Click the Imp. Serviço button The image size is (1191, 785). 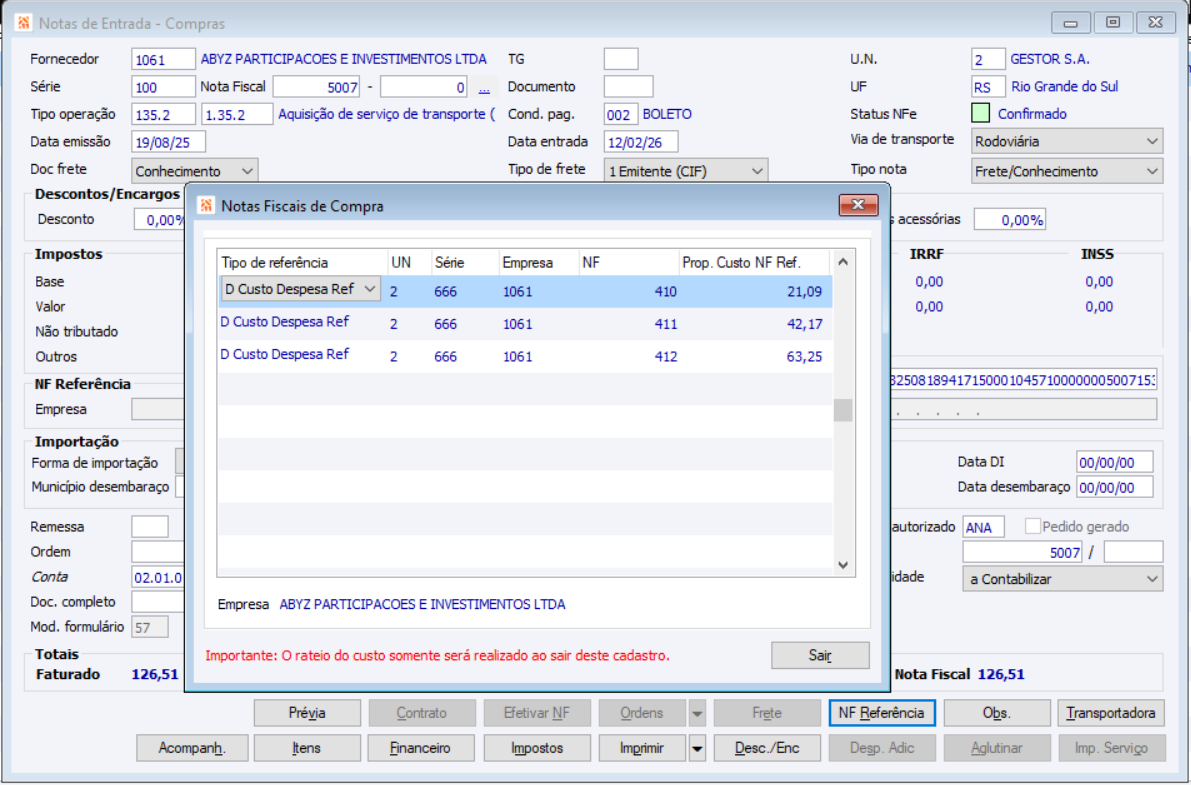click(1111, 749)
